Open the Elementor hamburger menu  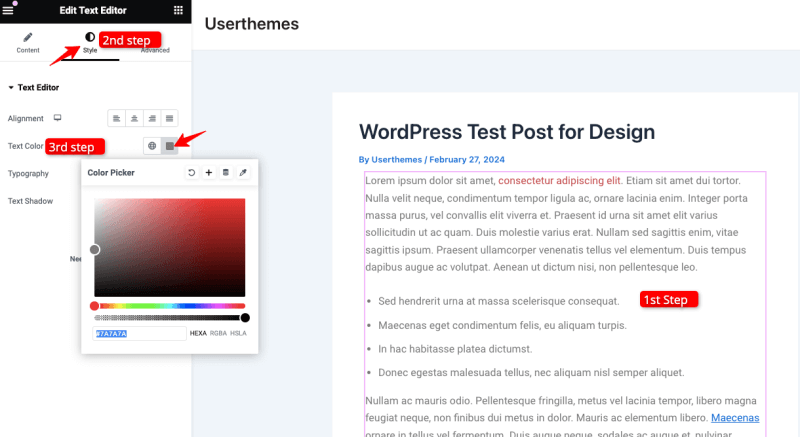click(8, 10)
